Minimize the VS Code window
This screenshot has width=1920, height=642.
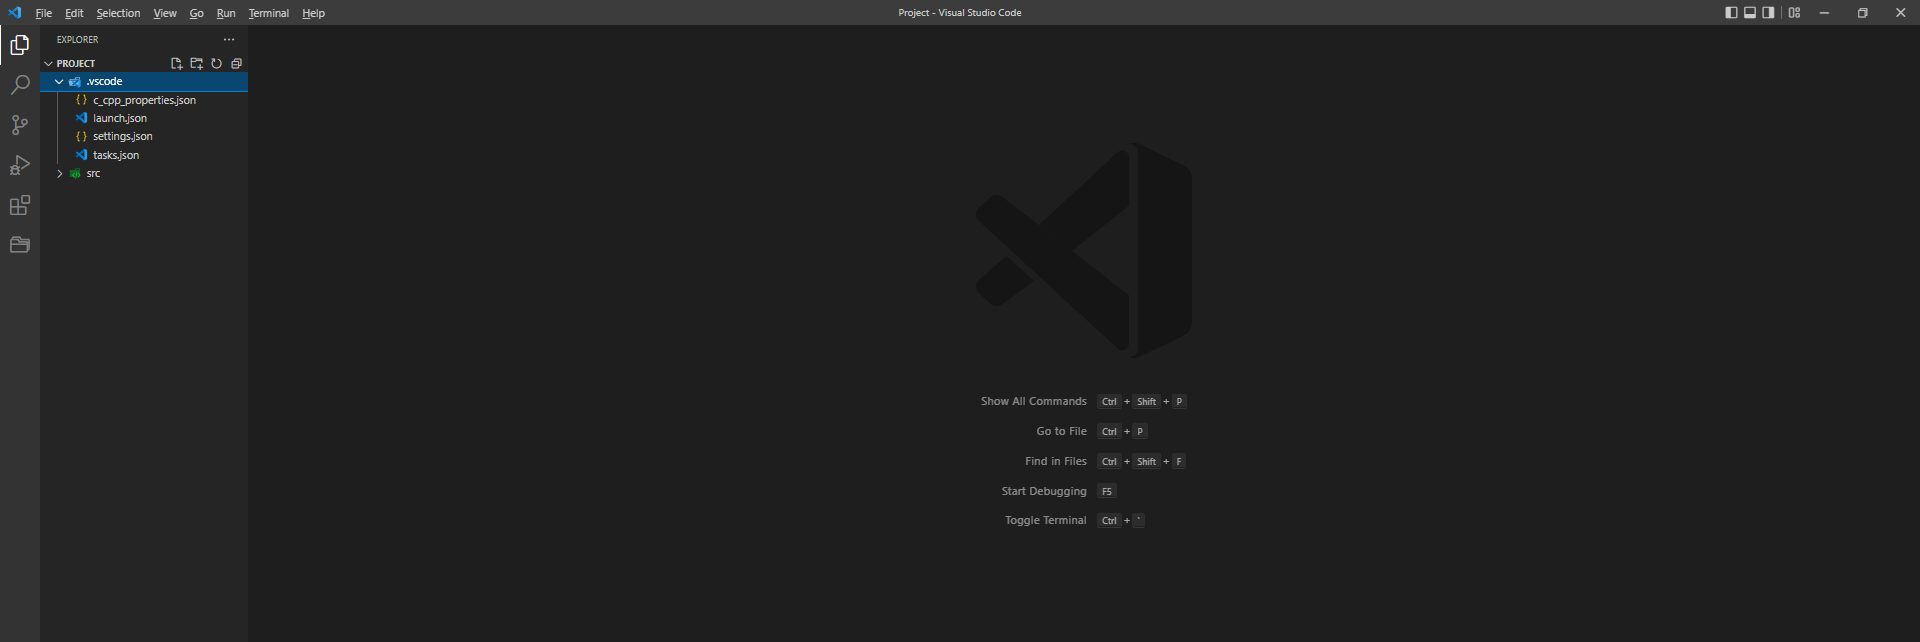point(1824,13)
